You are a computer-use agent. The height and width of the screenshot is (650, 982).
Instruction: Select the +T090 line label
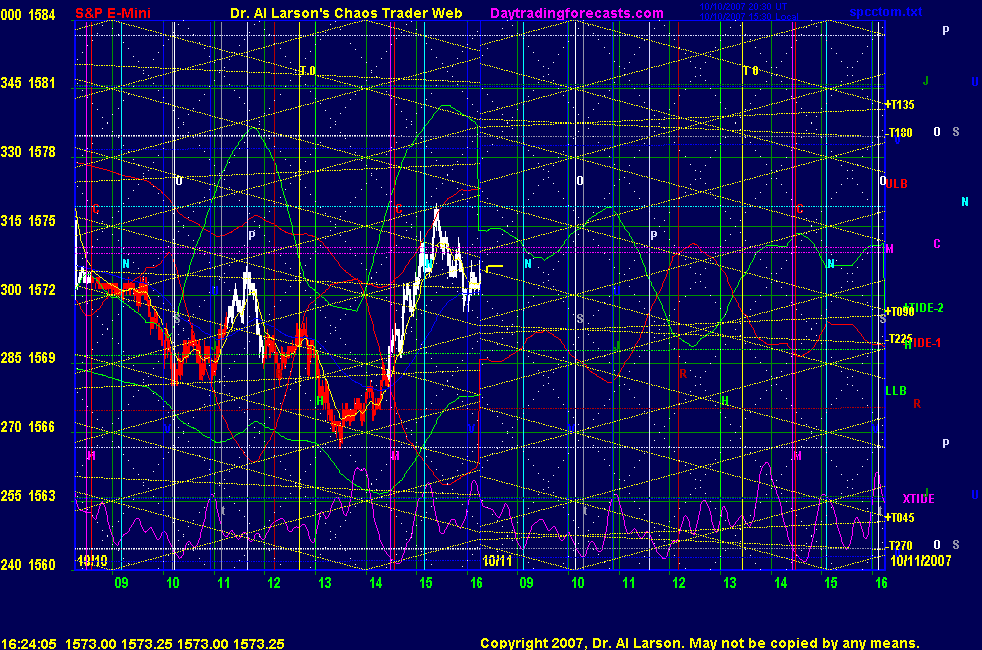pos(899,311)
